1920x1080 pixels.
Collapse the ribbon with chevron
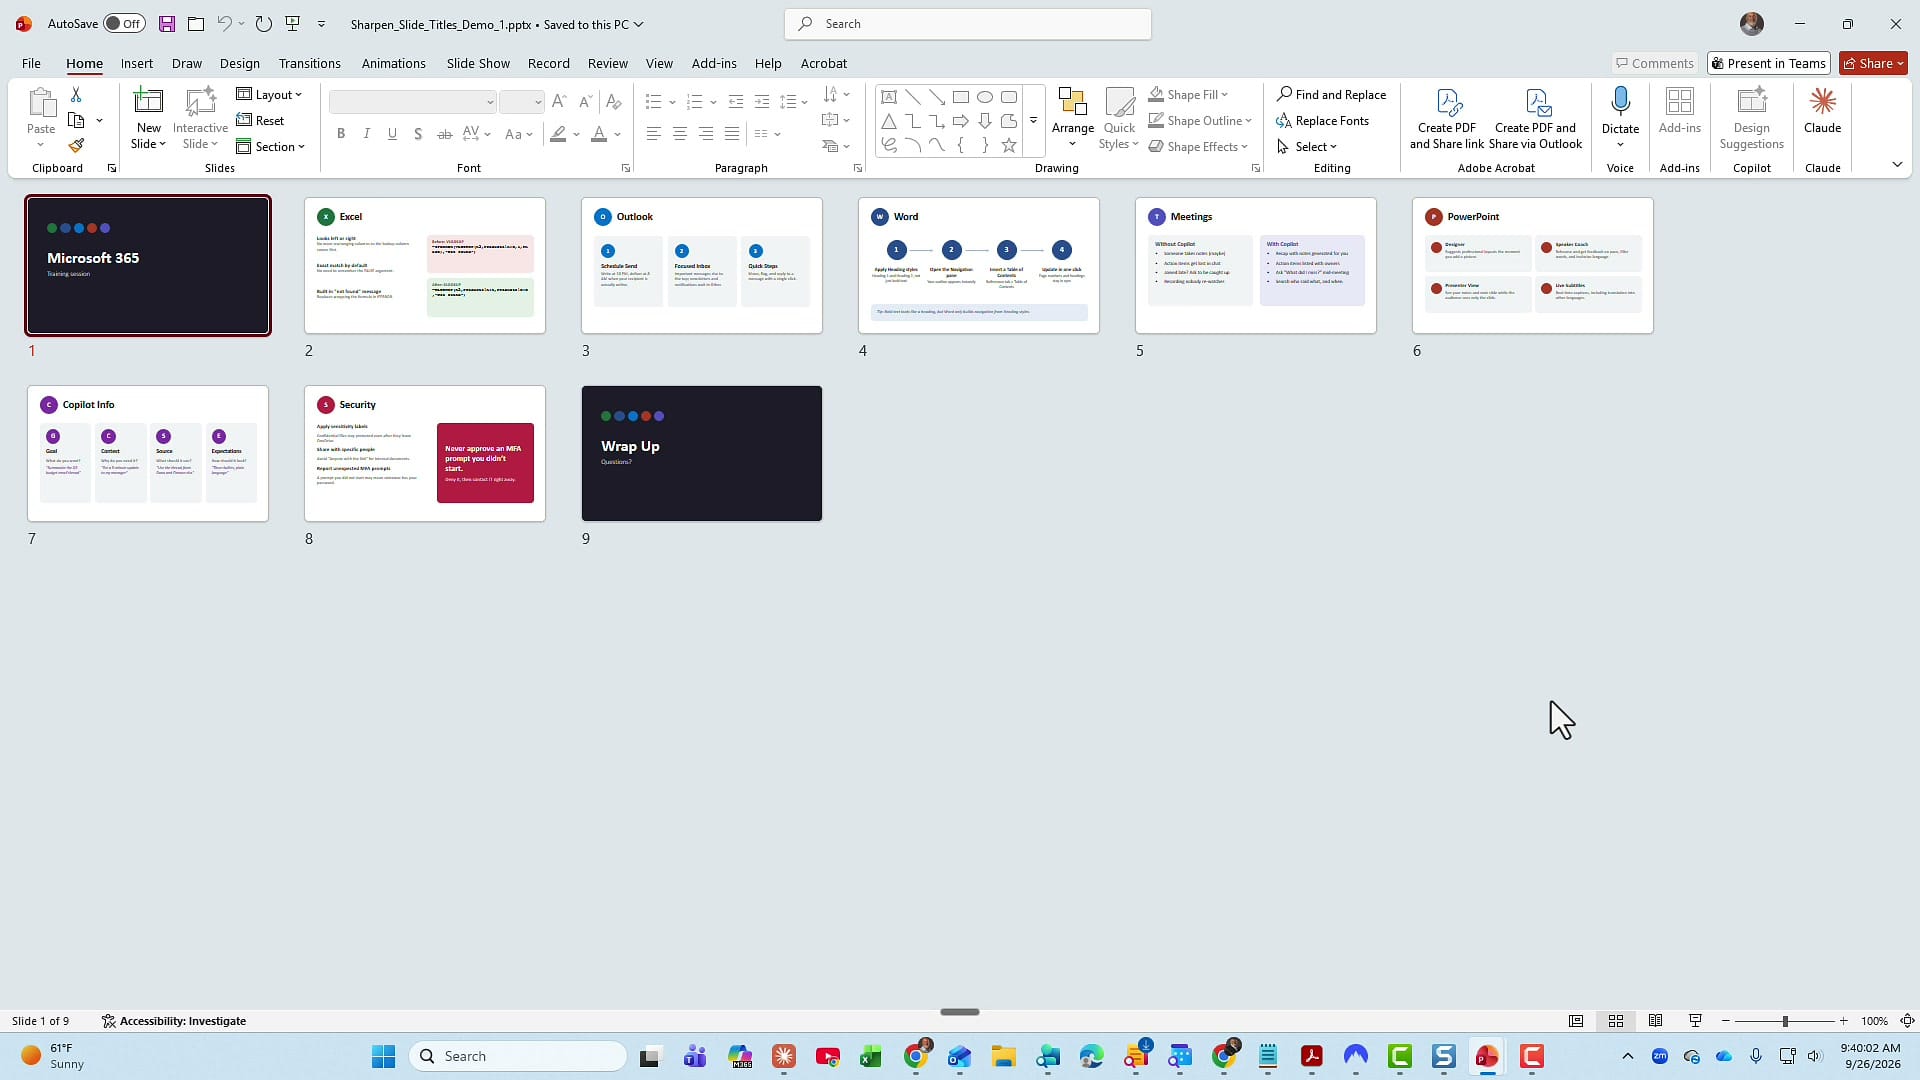[1897, 165]
